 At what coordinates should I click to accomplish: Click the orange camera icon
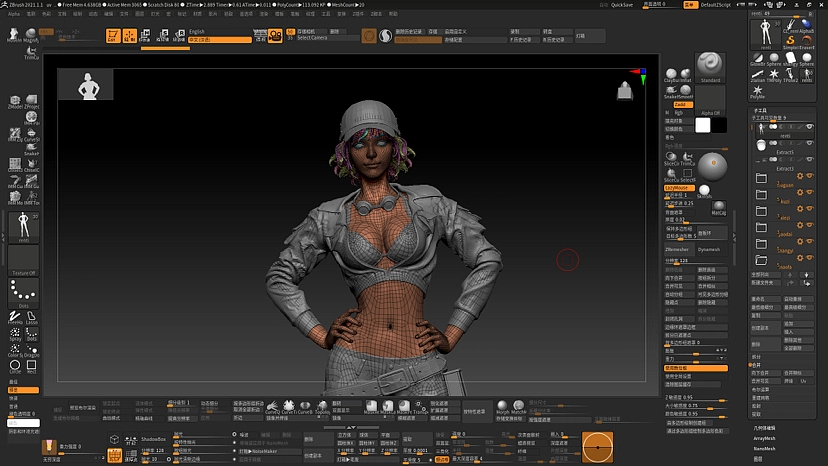275,35
